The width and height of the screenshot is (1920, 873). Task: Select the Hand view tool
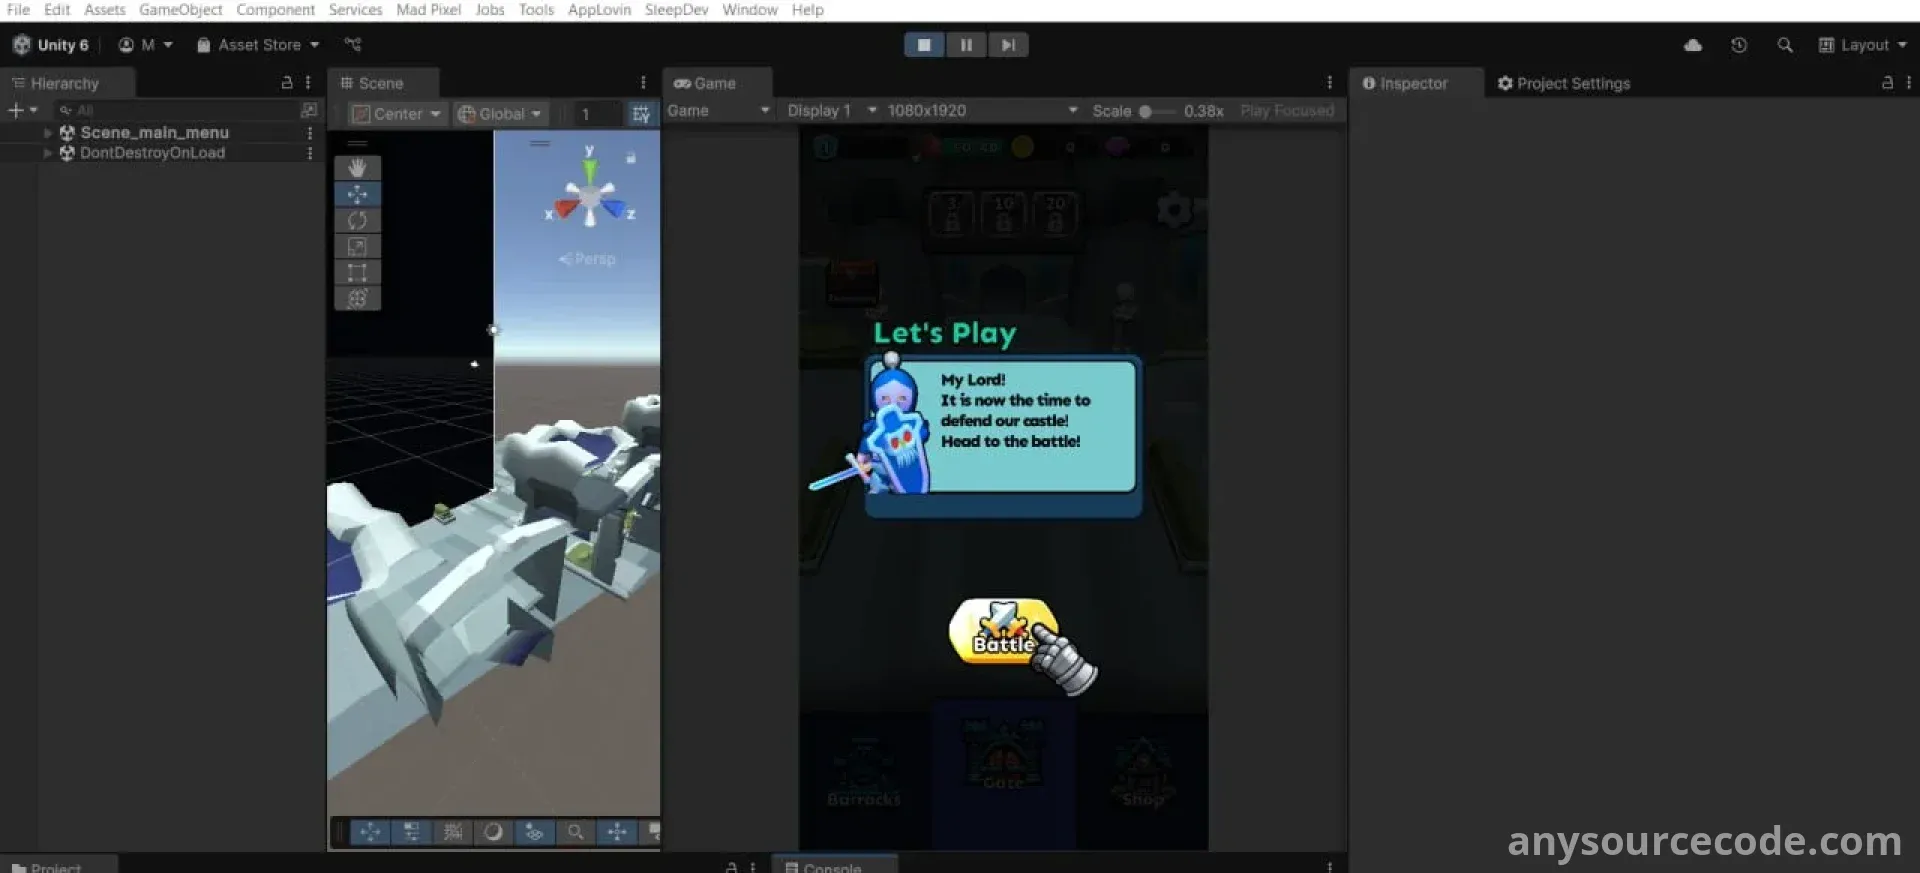point(357,168)
